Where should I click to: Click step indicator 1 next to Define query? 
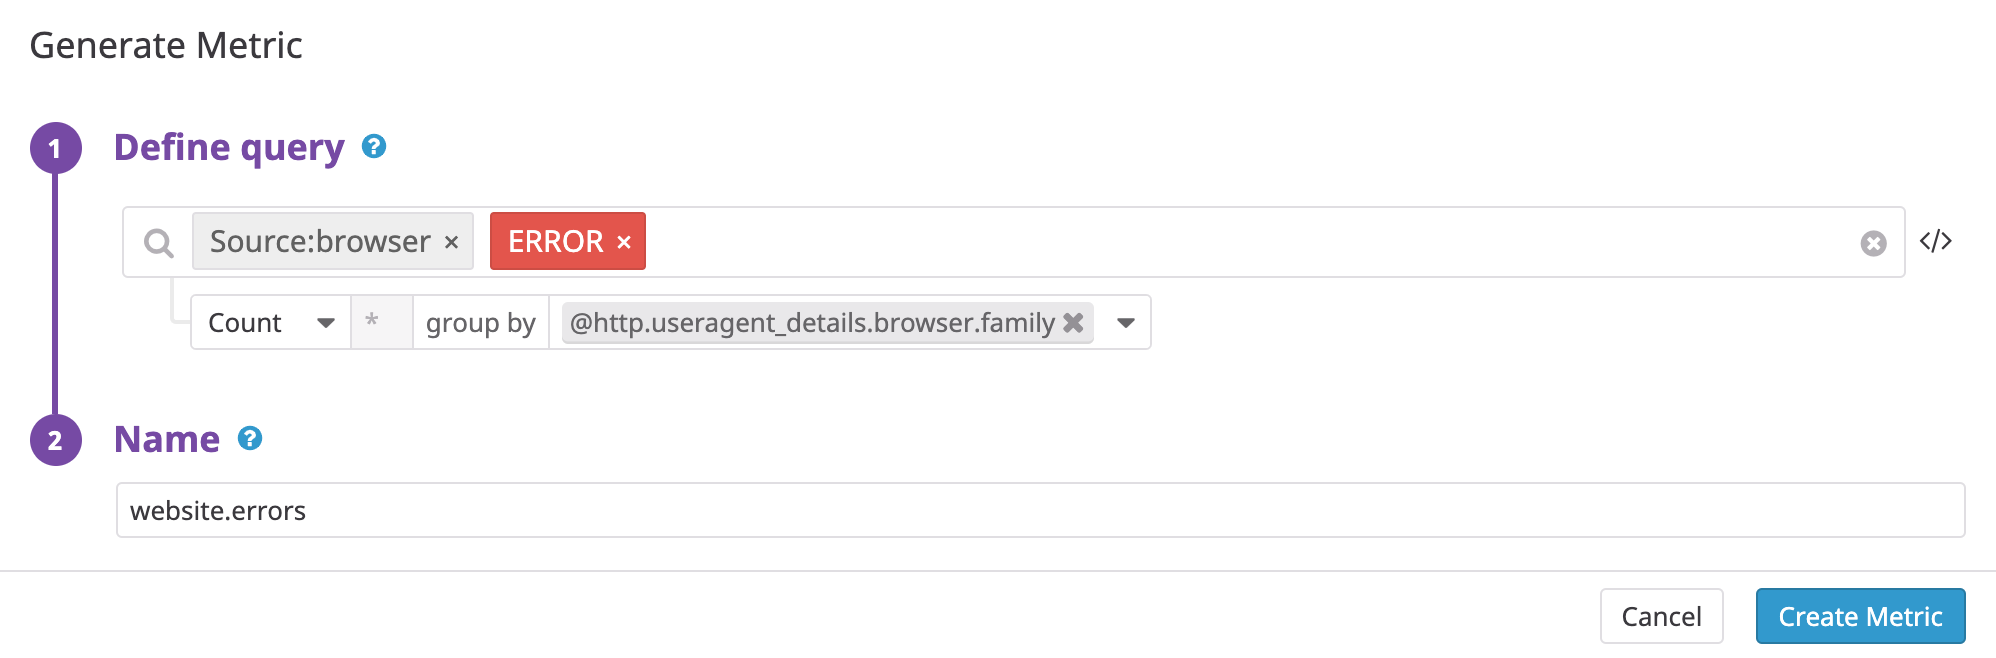57,147
